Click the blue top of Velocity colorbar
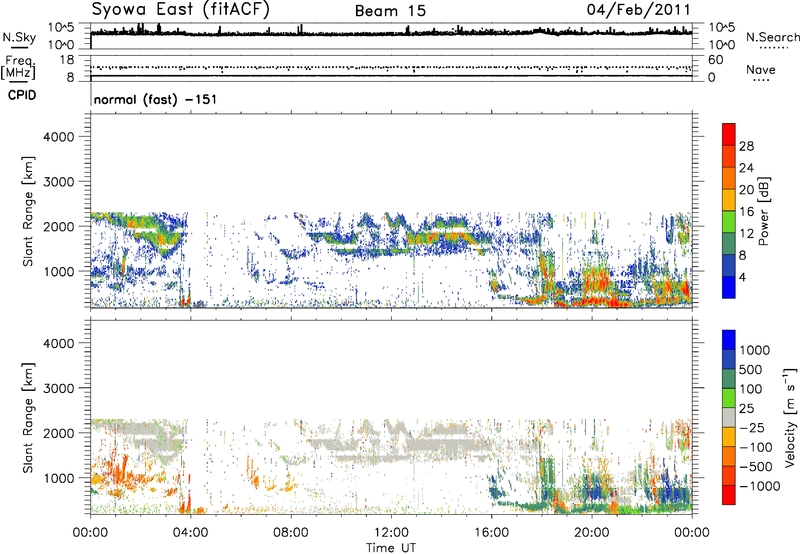Image resolution: width=800 pixels, height=554 pixels. point(729,340)
